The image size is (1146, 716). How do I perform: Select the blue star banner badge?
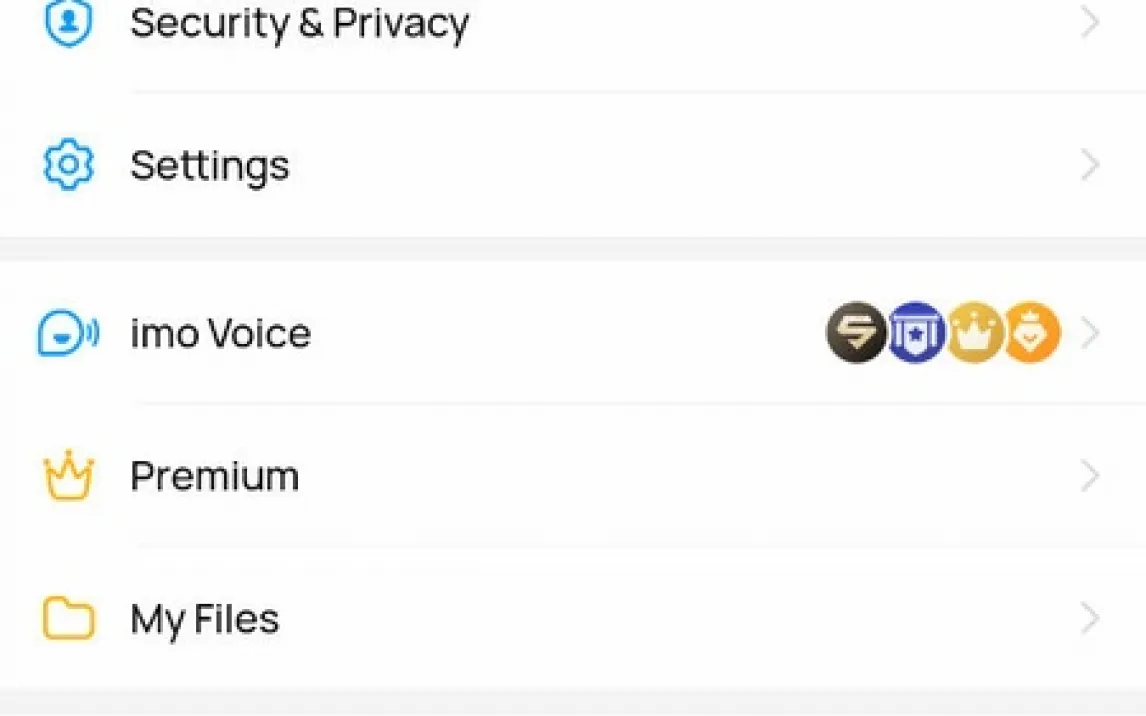(915, 332)
